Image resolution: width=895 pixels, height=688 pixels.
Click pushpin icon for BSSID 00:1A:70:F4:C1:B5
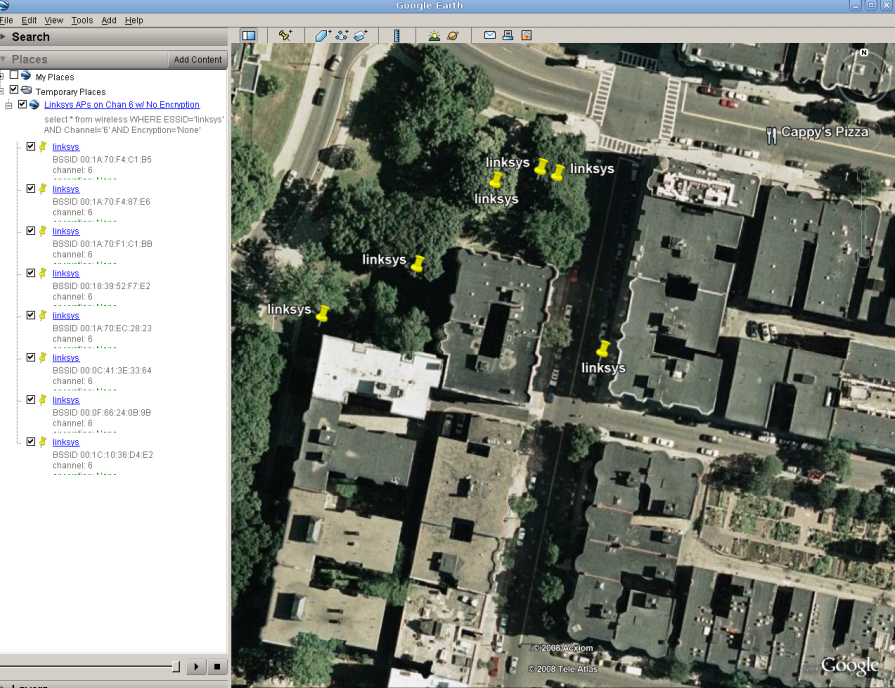[43, 146]
